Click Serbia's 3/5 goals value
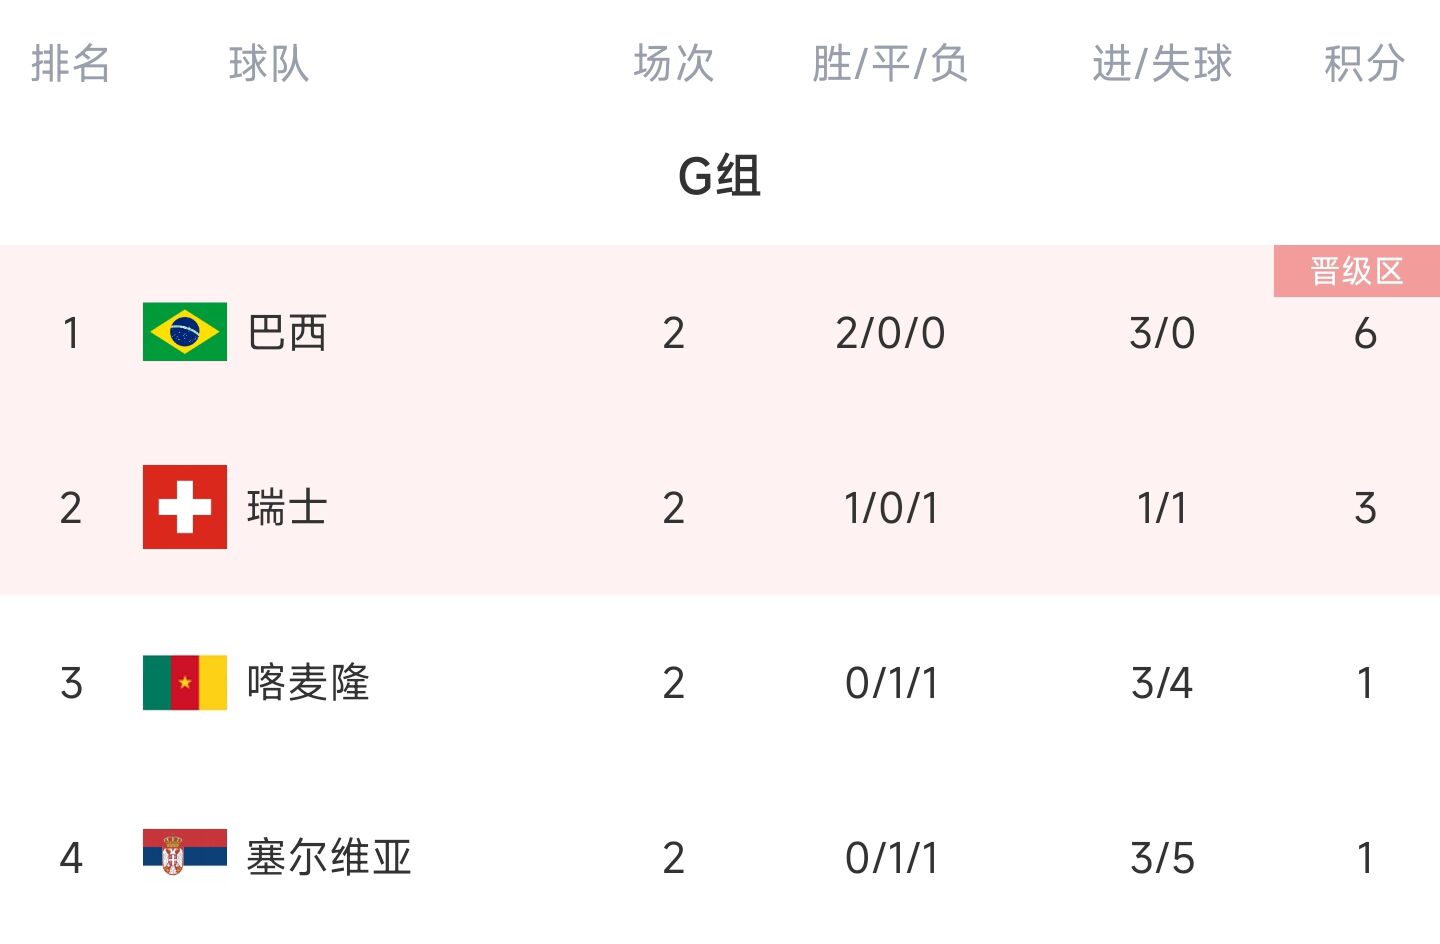The width and height of the screenshot is (1440, 944). 1162,858
